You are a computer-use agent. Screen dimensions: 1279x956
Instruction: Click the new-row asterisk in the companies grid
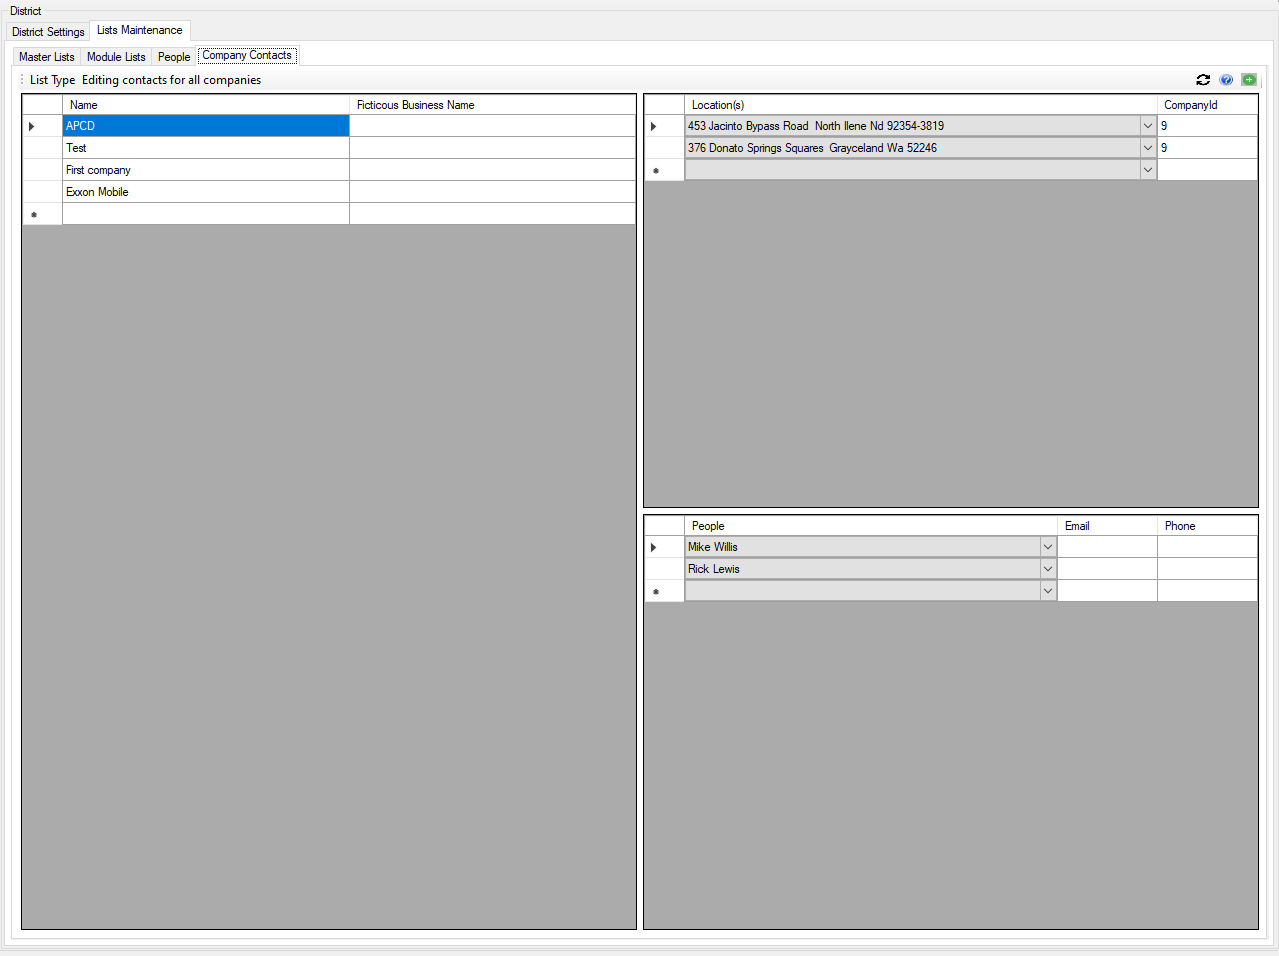(x=34, y=214)
